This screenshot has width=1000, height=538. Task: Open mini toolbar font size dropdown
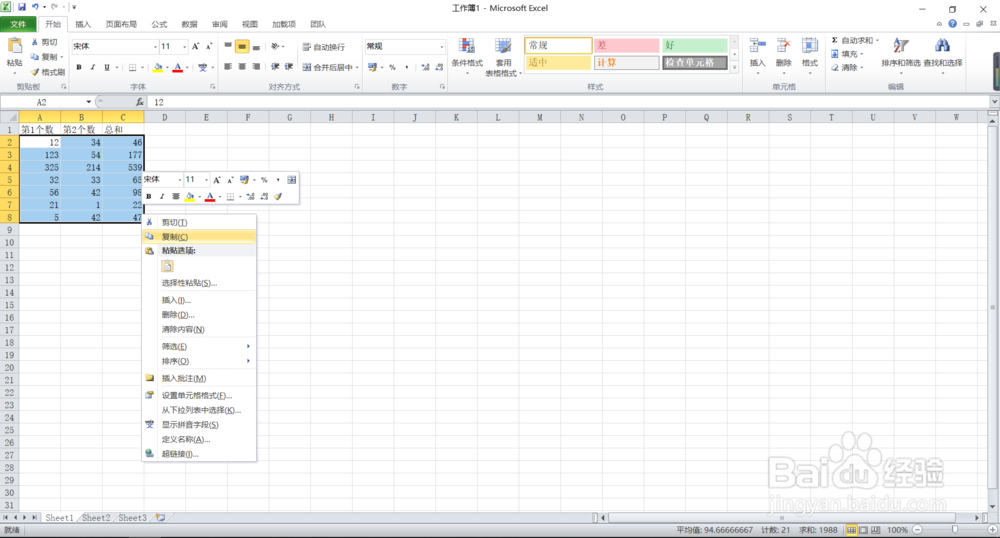click(x=206, y=180)
